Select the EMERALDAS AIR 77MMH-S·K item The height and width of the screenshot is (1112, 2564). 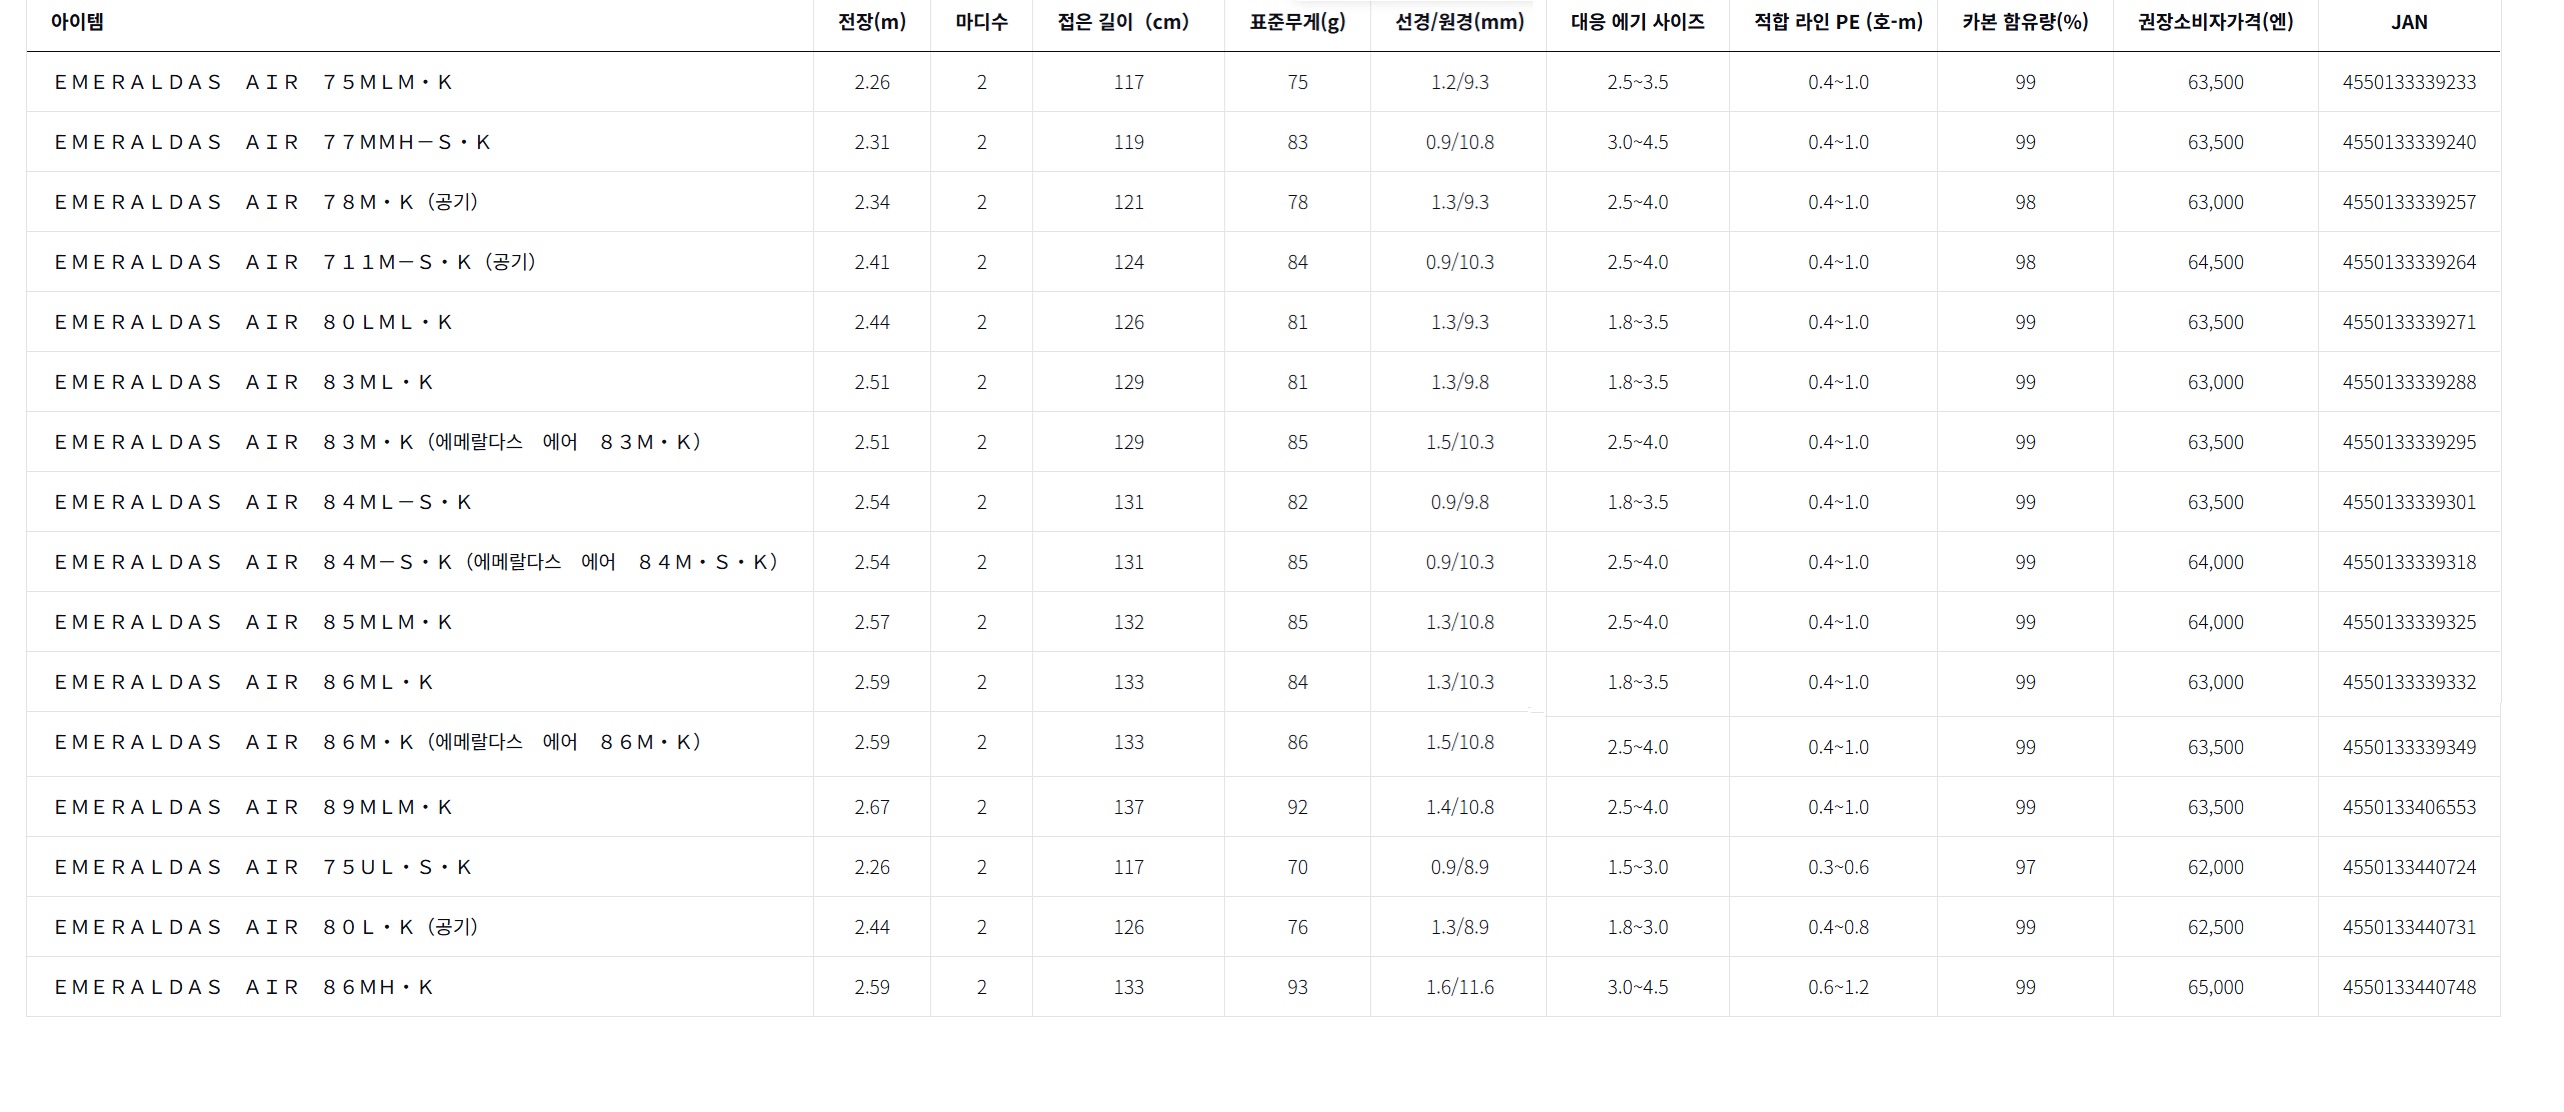click(273, 142)
